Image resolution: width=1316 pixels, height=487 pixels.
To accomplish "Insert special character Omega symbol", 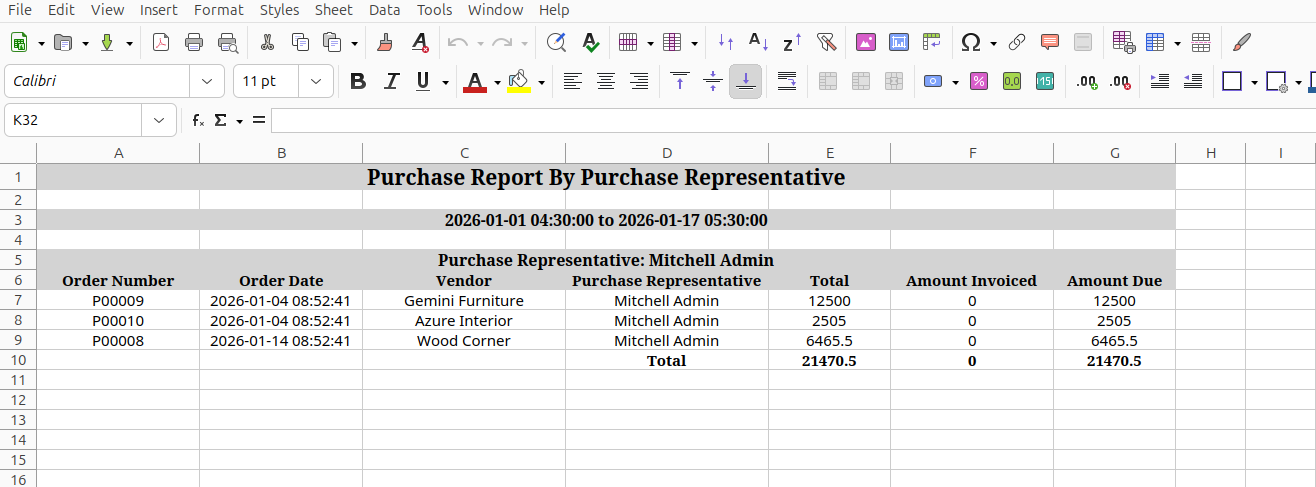I will click(x=970, y=43).
